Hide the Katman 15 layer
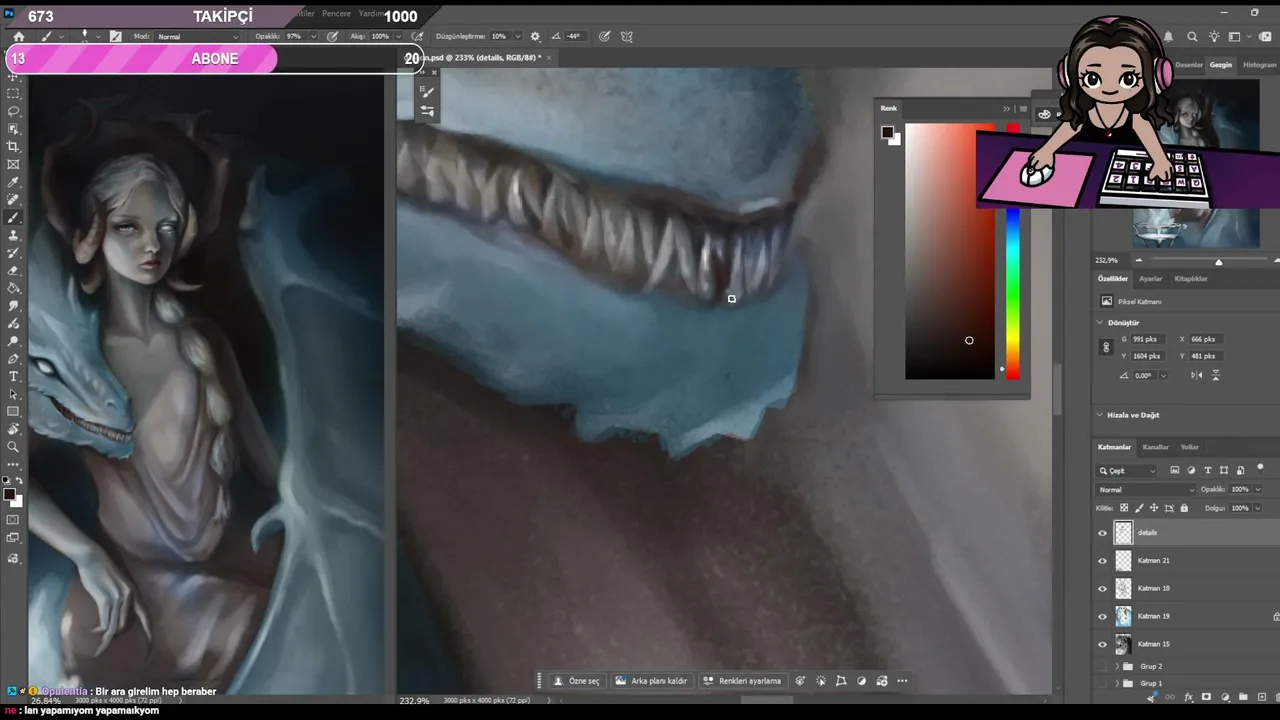Screen dimensions: 1280x720 [x=1103, y=644]
